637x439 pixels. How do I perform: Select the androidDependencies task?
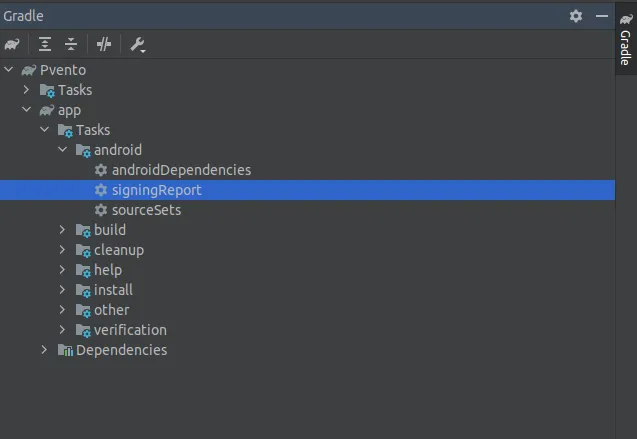[181, 170]
